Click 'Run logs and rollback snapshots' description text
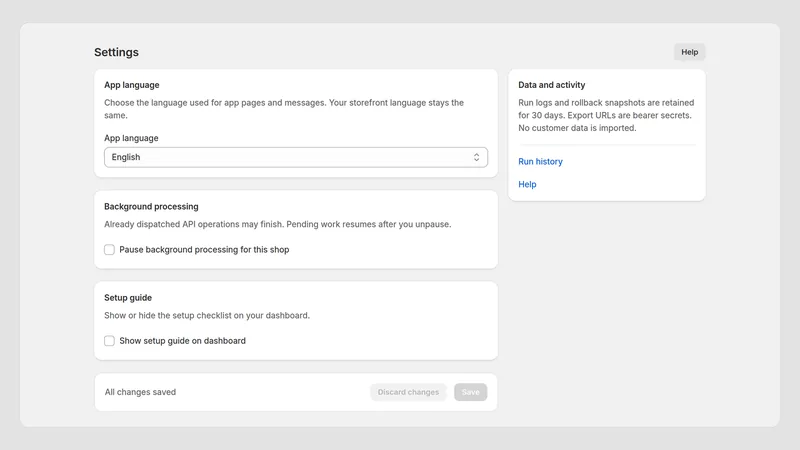The image size is (800, 450). click(x=606, y=115)
